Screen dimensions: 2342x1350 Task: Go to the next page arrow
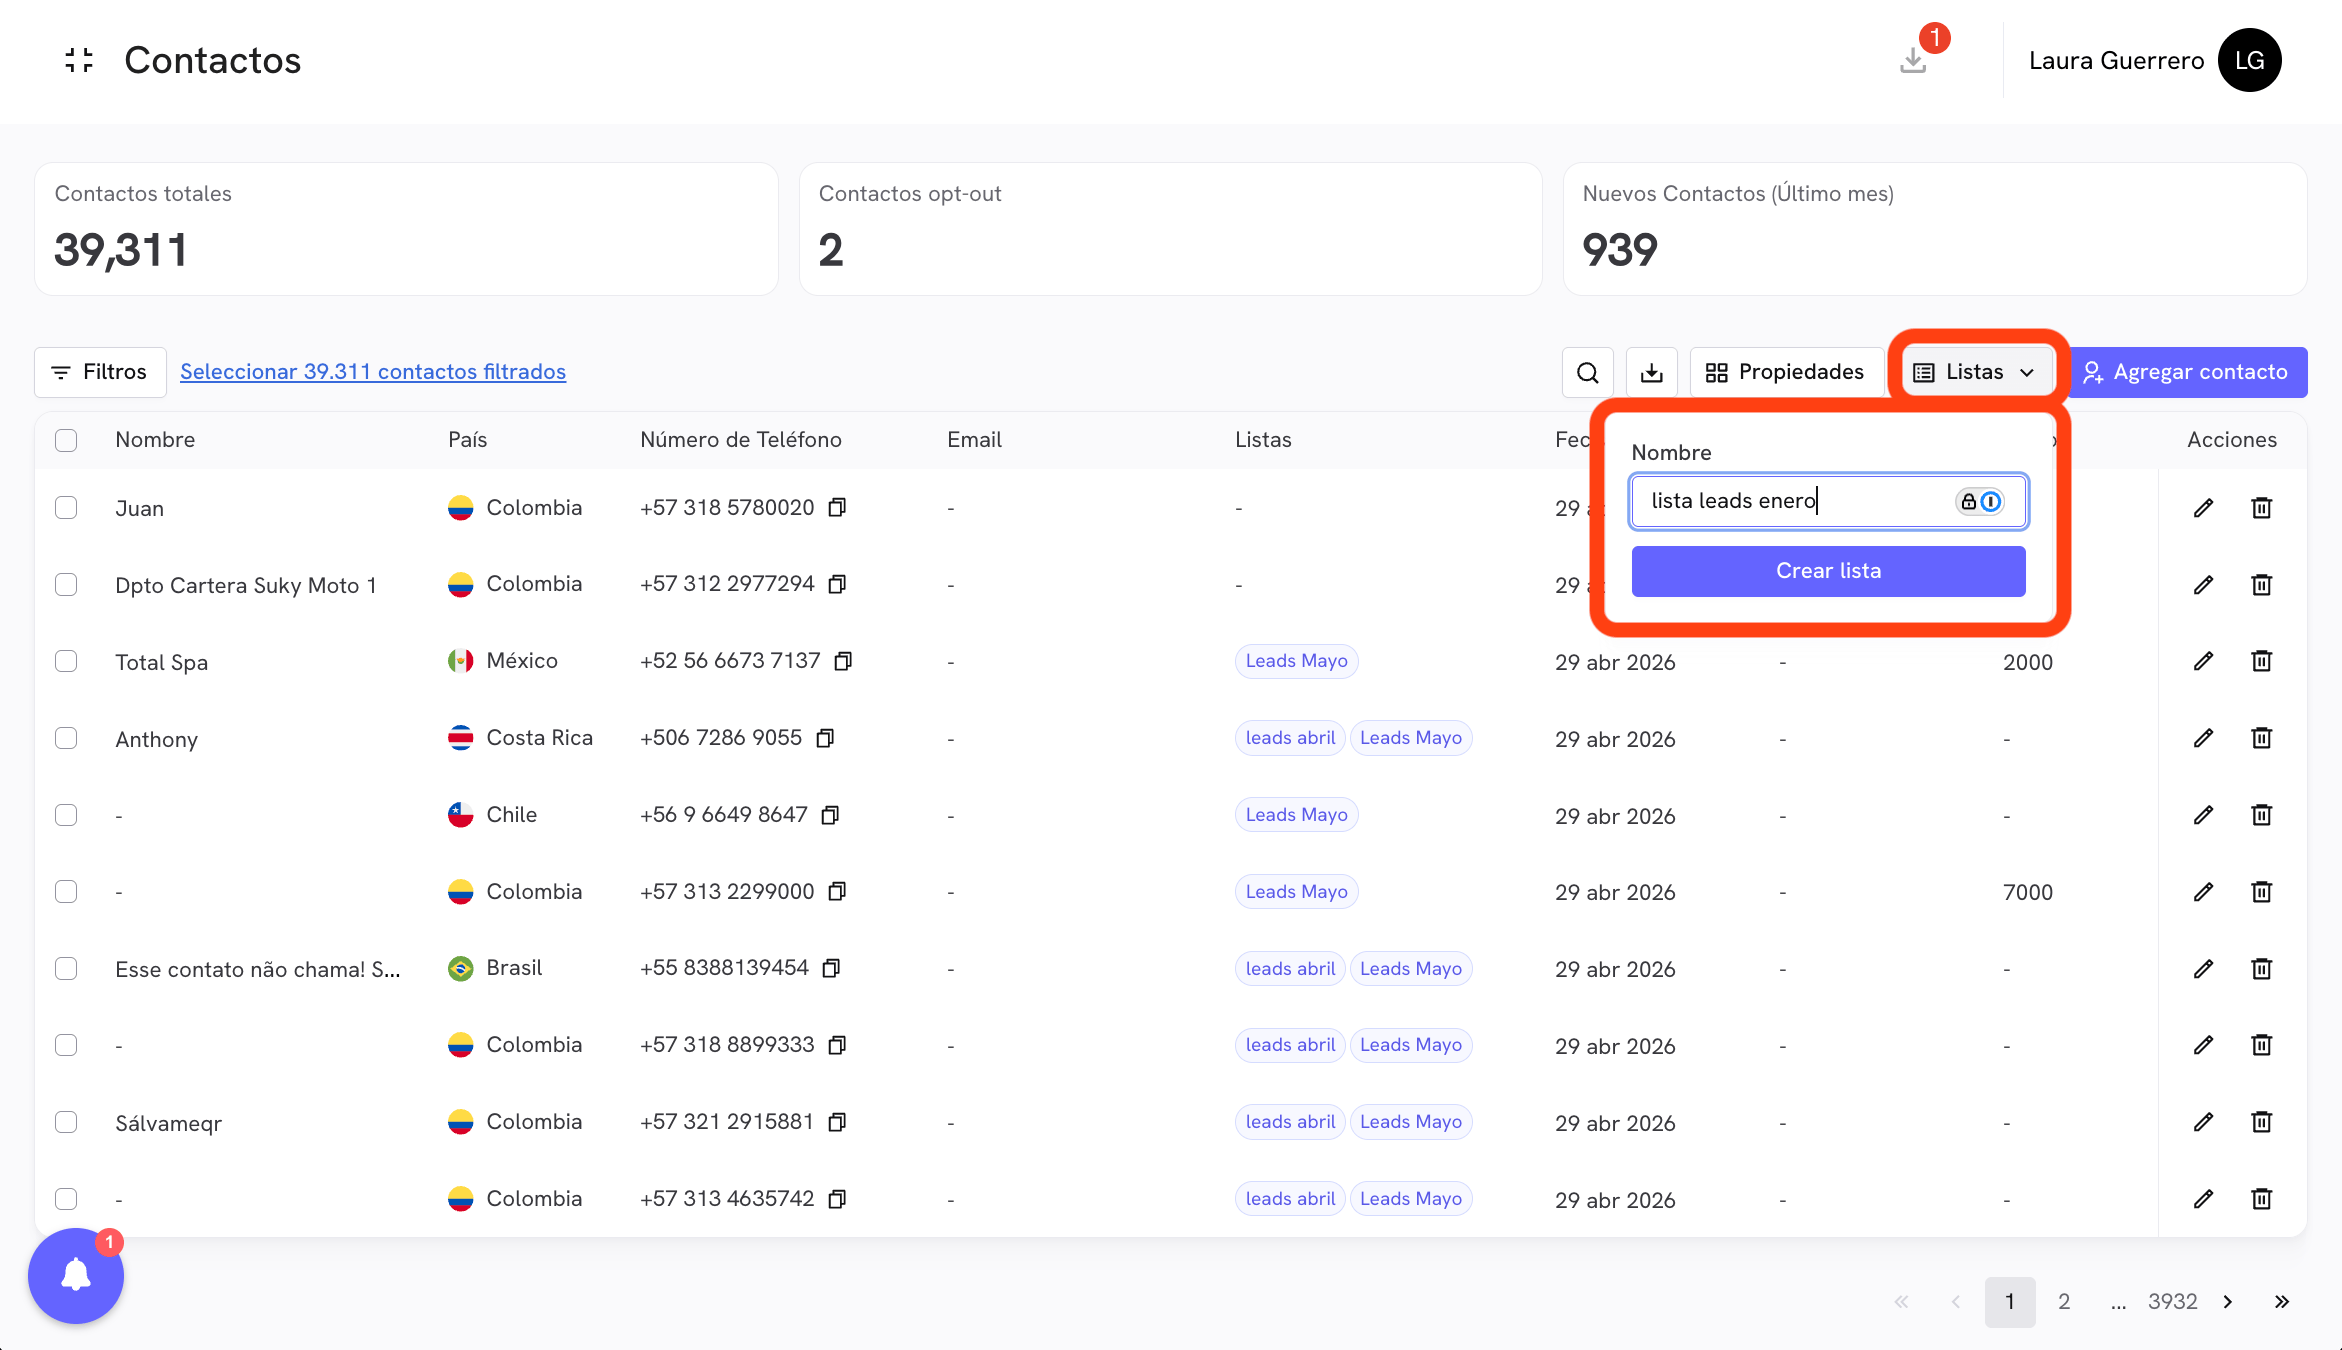click(x=2228, y=1301)
